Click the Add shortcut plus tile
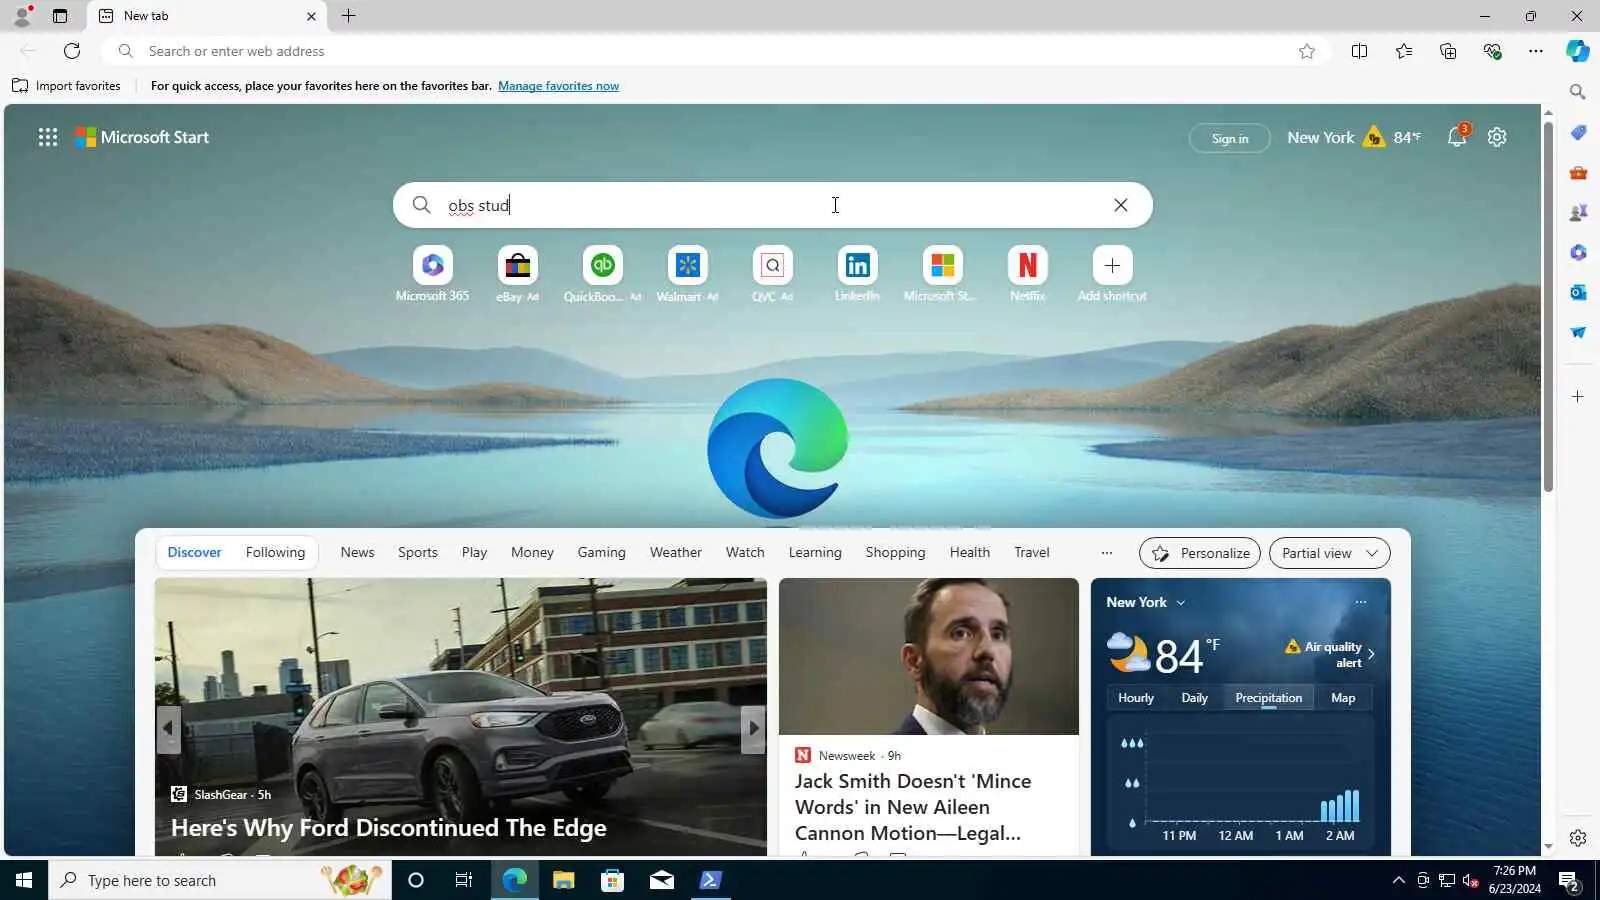Screen dimensions: 1600x900 pos(1112,265)
